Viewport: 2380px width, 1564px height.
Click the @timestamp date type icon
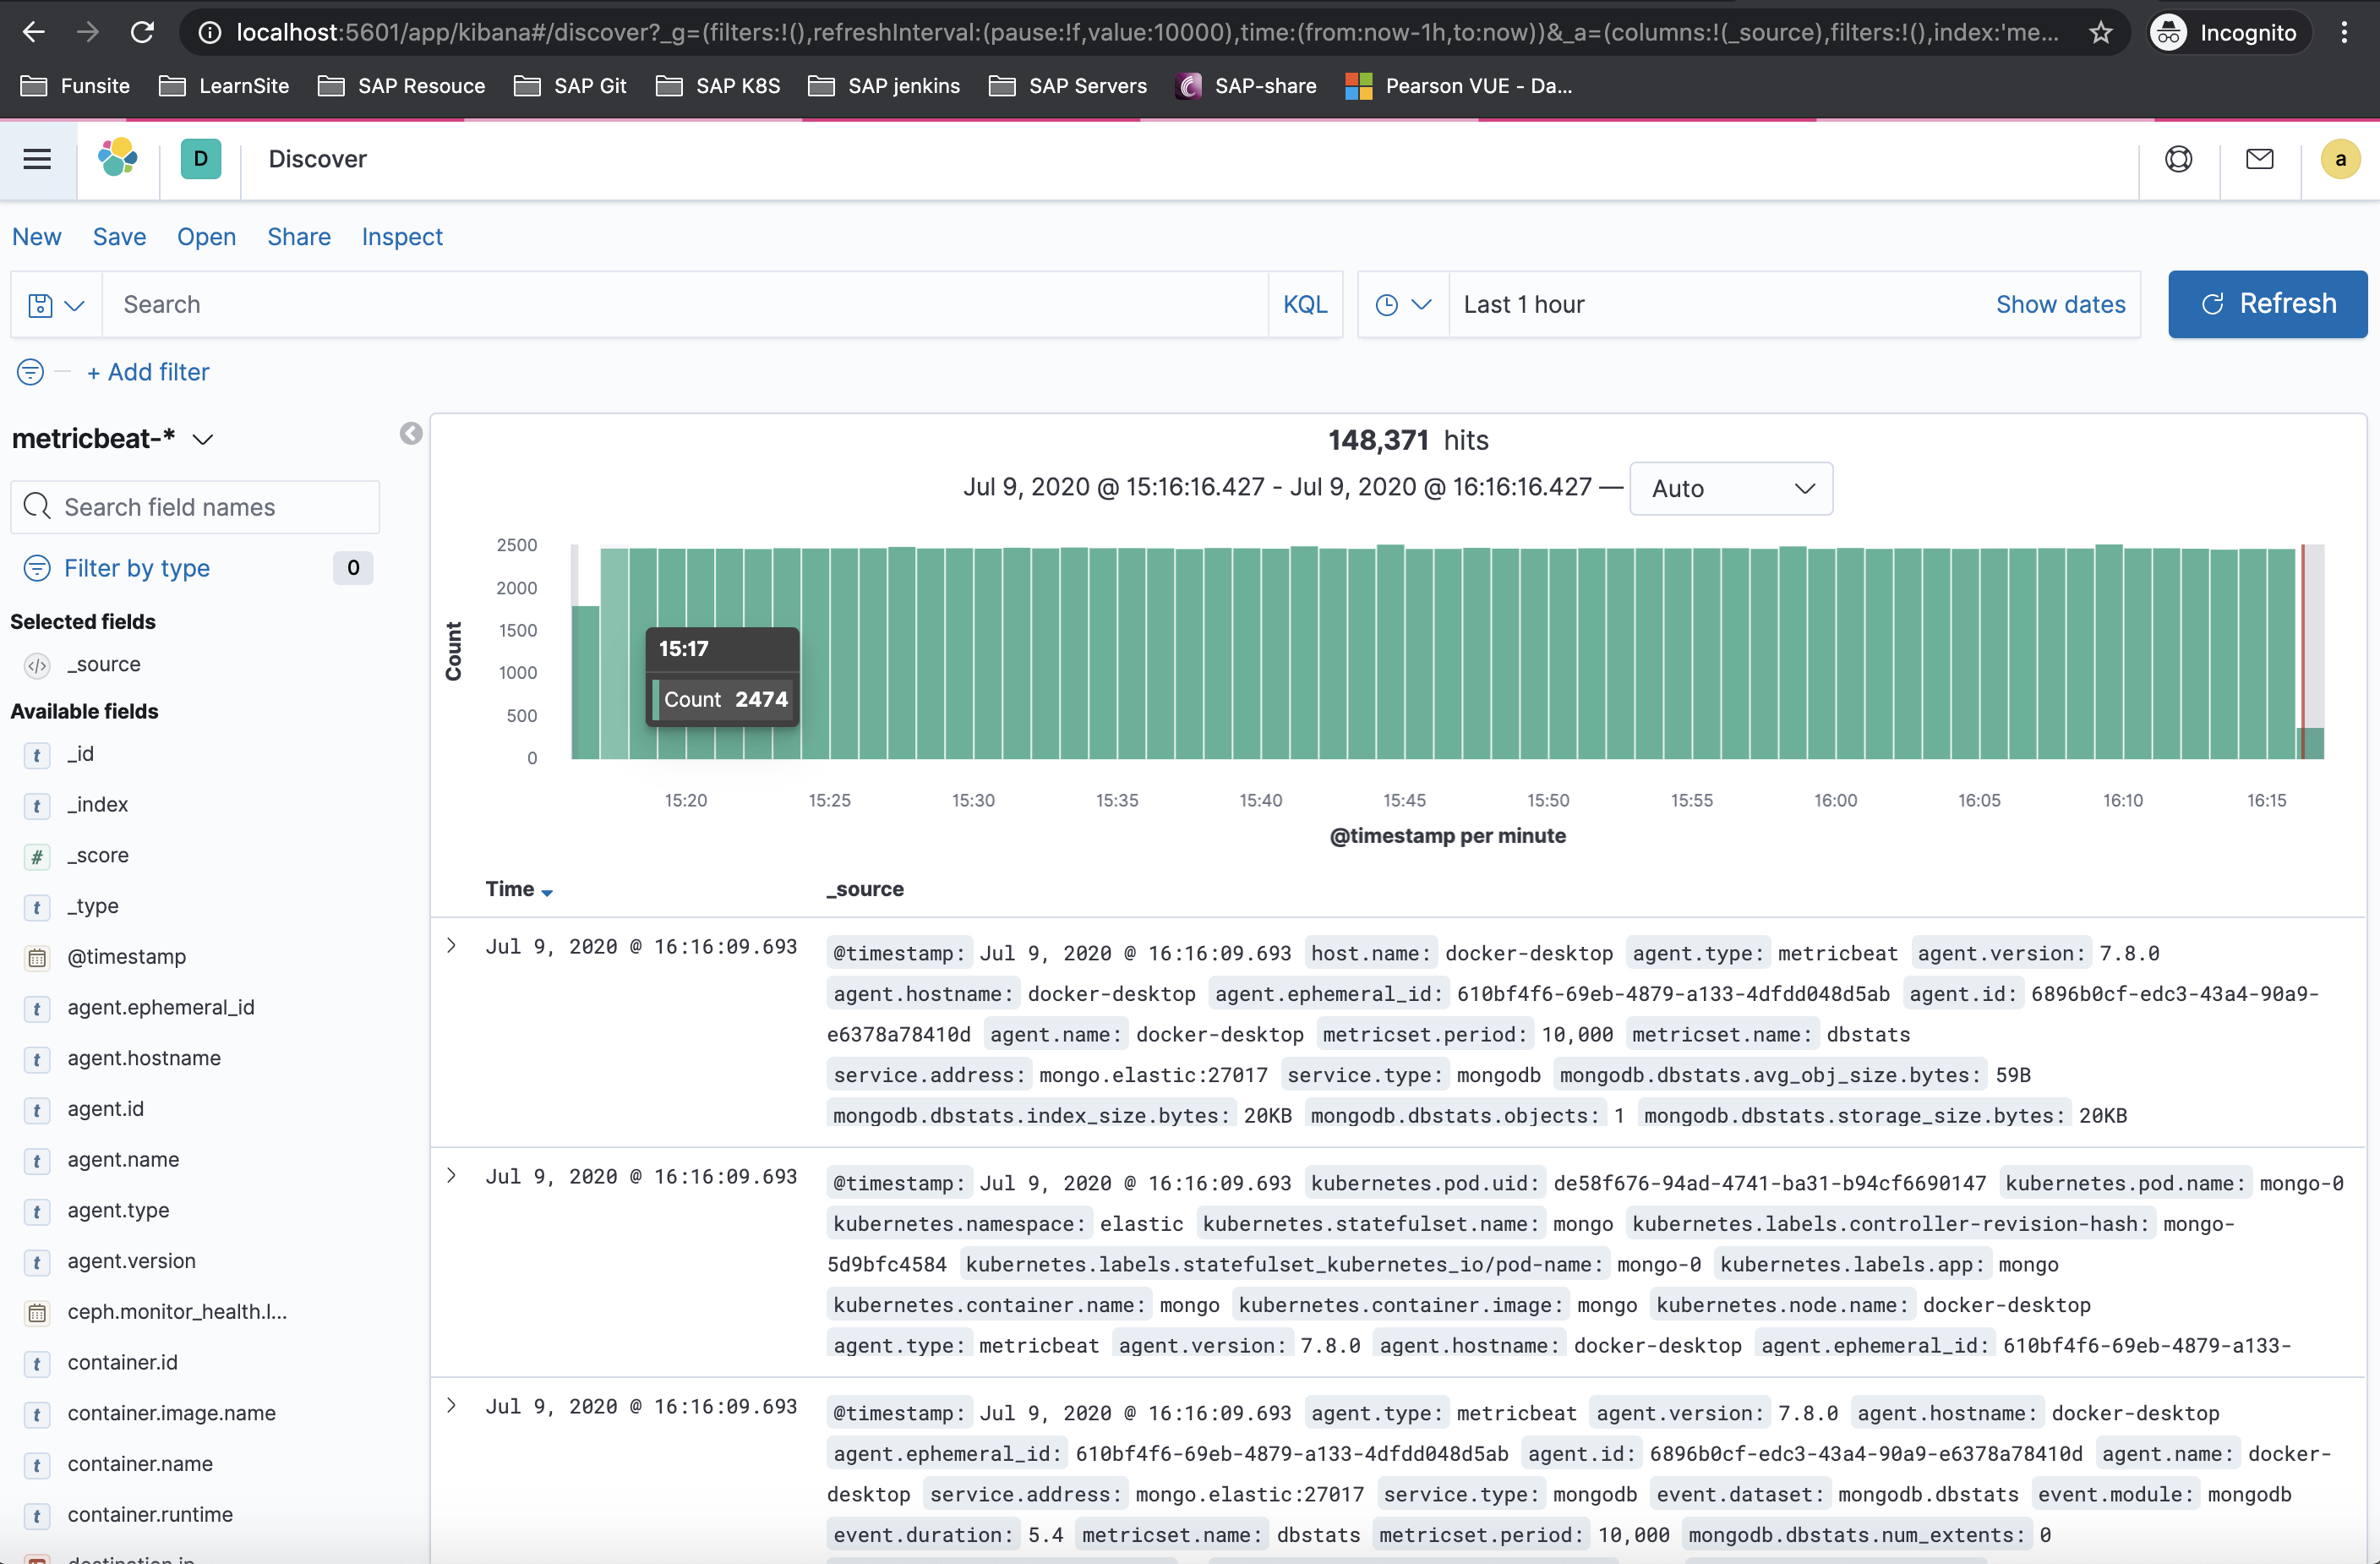(37, 958)
